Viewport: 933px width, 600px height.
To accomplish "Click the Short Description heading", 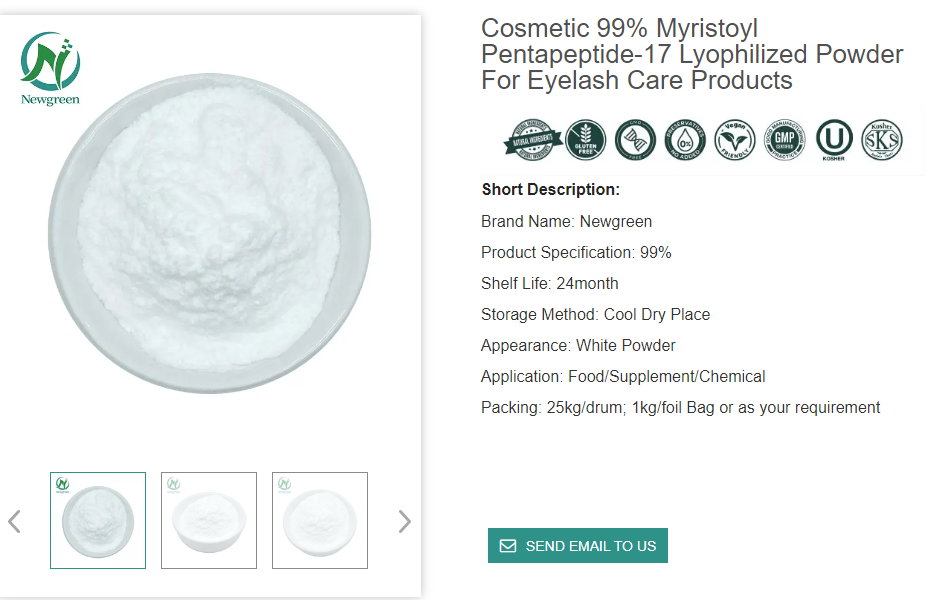I will pyautogui.click(x=550, y=190).
